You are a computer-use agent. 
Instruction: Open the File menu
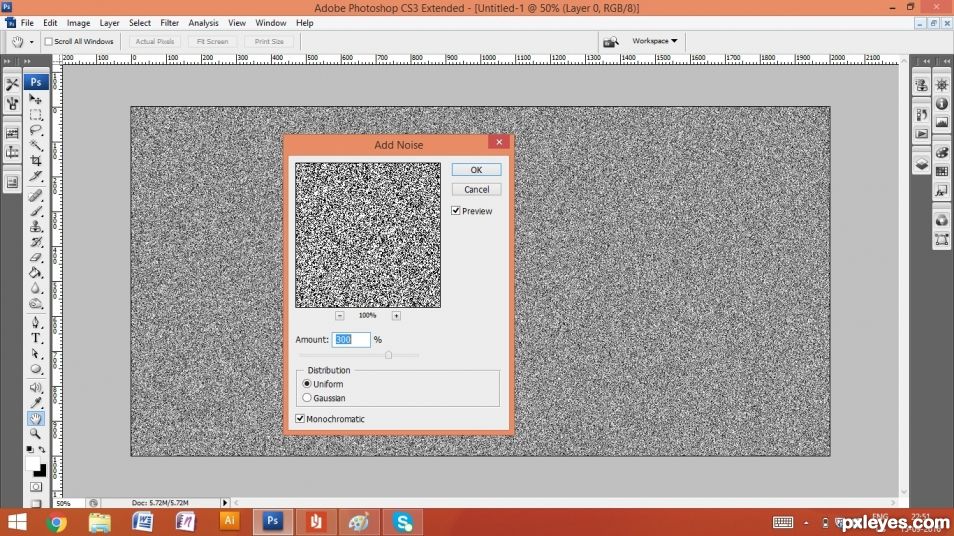click(x=27, y=23)
